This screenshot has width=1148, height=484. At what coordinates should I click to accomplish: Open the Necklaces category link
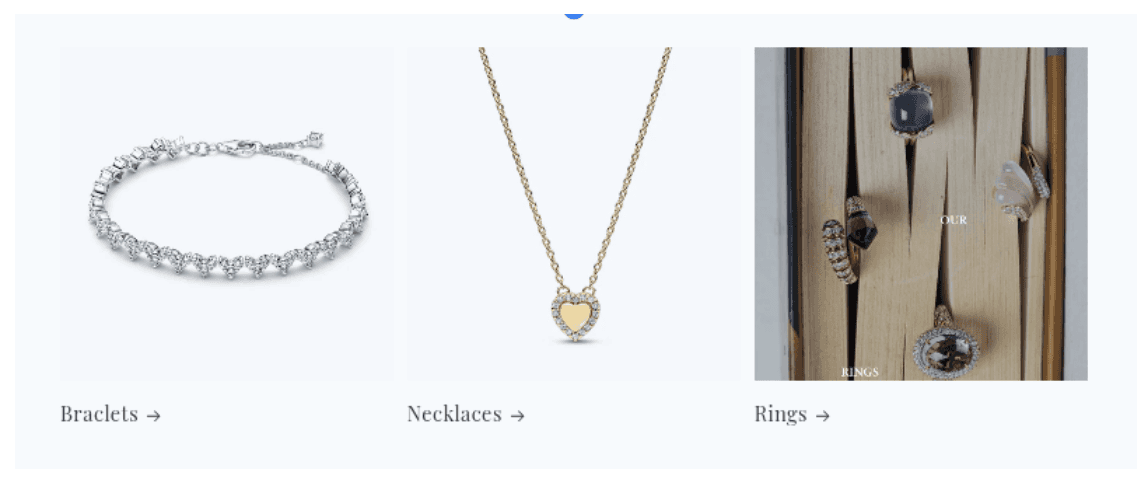pos(466,414)
